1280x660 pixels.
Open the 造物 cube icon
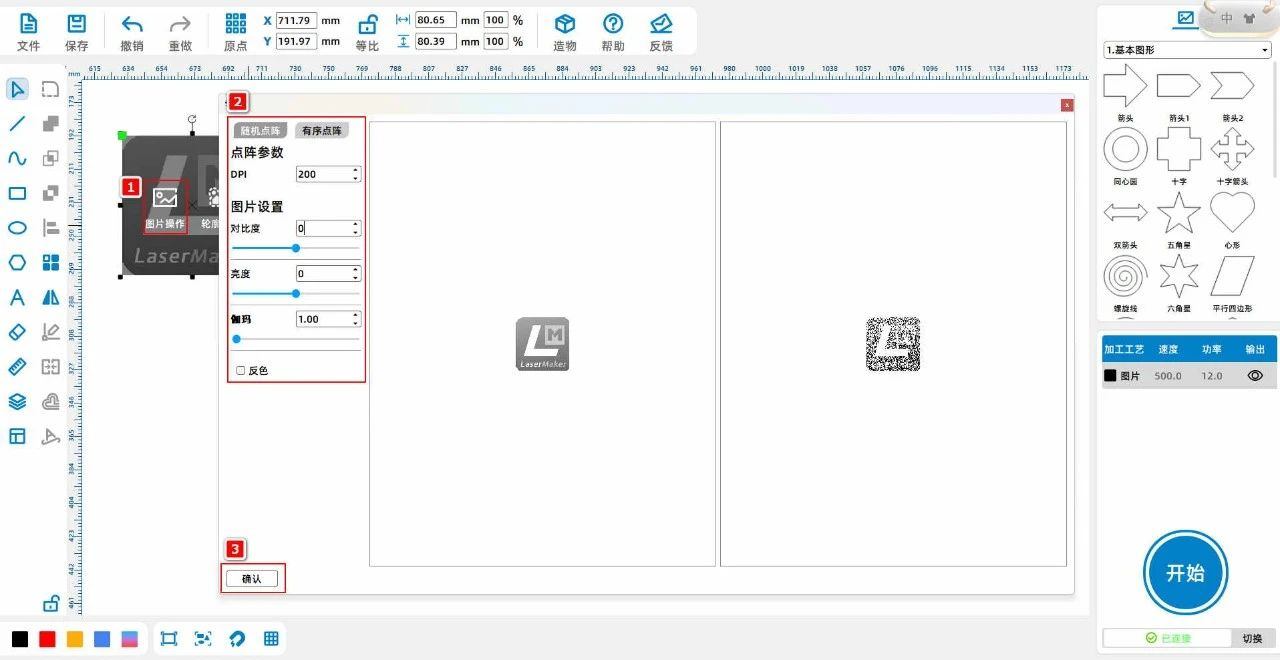click(565, 24)
